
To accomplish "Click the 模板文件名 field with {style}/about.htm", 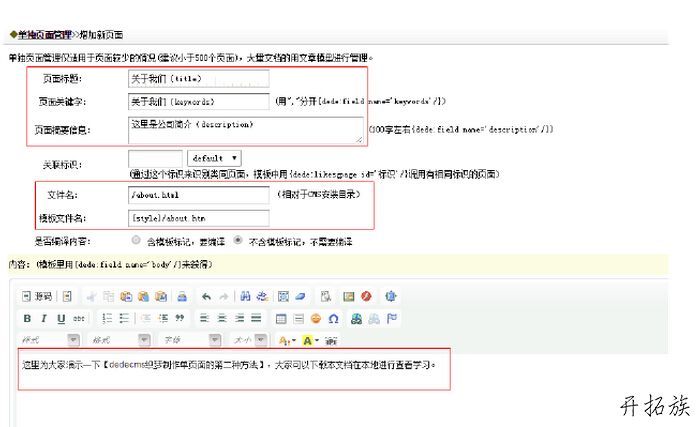I will 199,218.
